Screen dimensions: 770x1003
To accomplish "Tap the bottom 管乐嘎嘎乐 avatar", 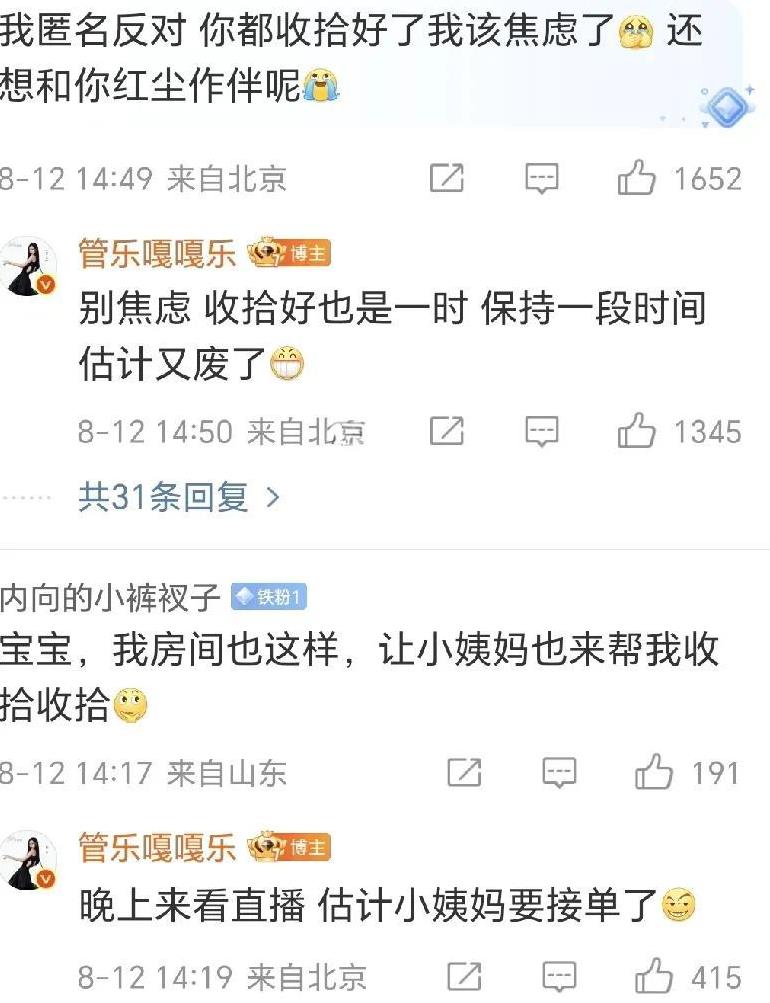I will [x=28, y=860].
